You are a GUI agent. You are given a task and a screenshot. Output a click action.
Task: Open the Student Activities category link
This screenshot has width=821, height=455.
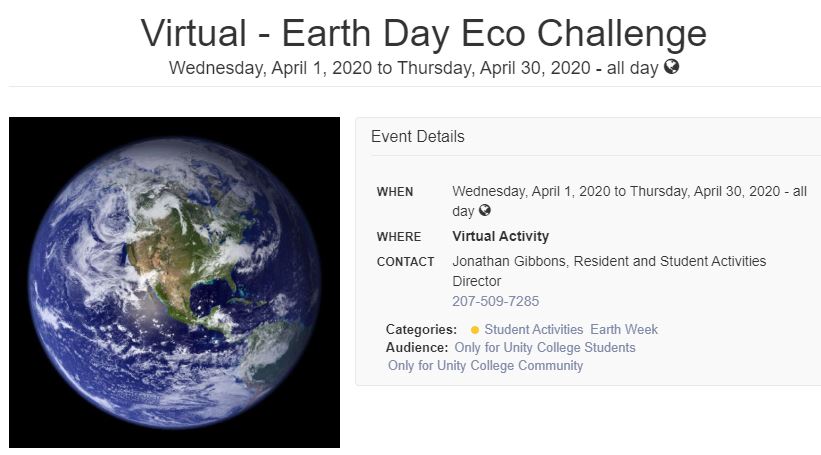click(533, 329)
